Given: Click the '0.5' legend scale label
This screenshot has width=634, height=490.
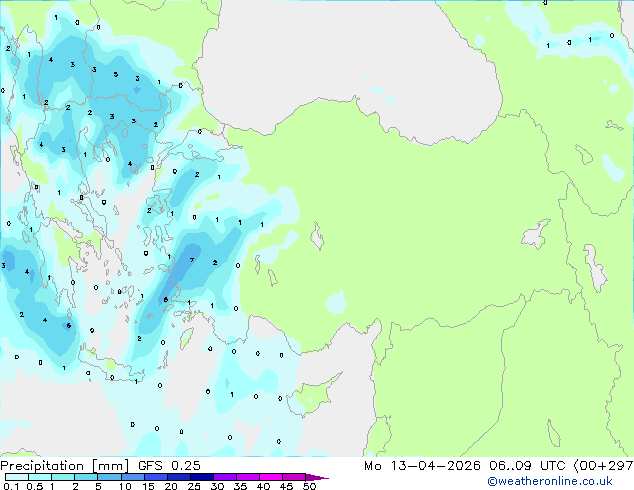Looking at the screenshot, I should (x=35, y=486).
